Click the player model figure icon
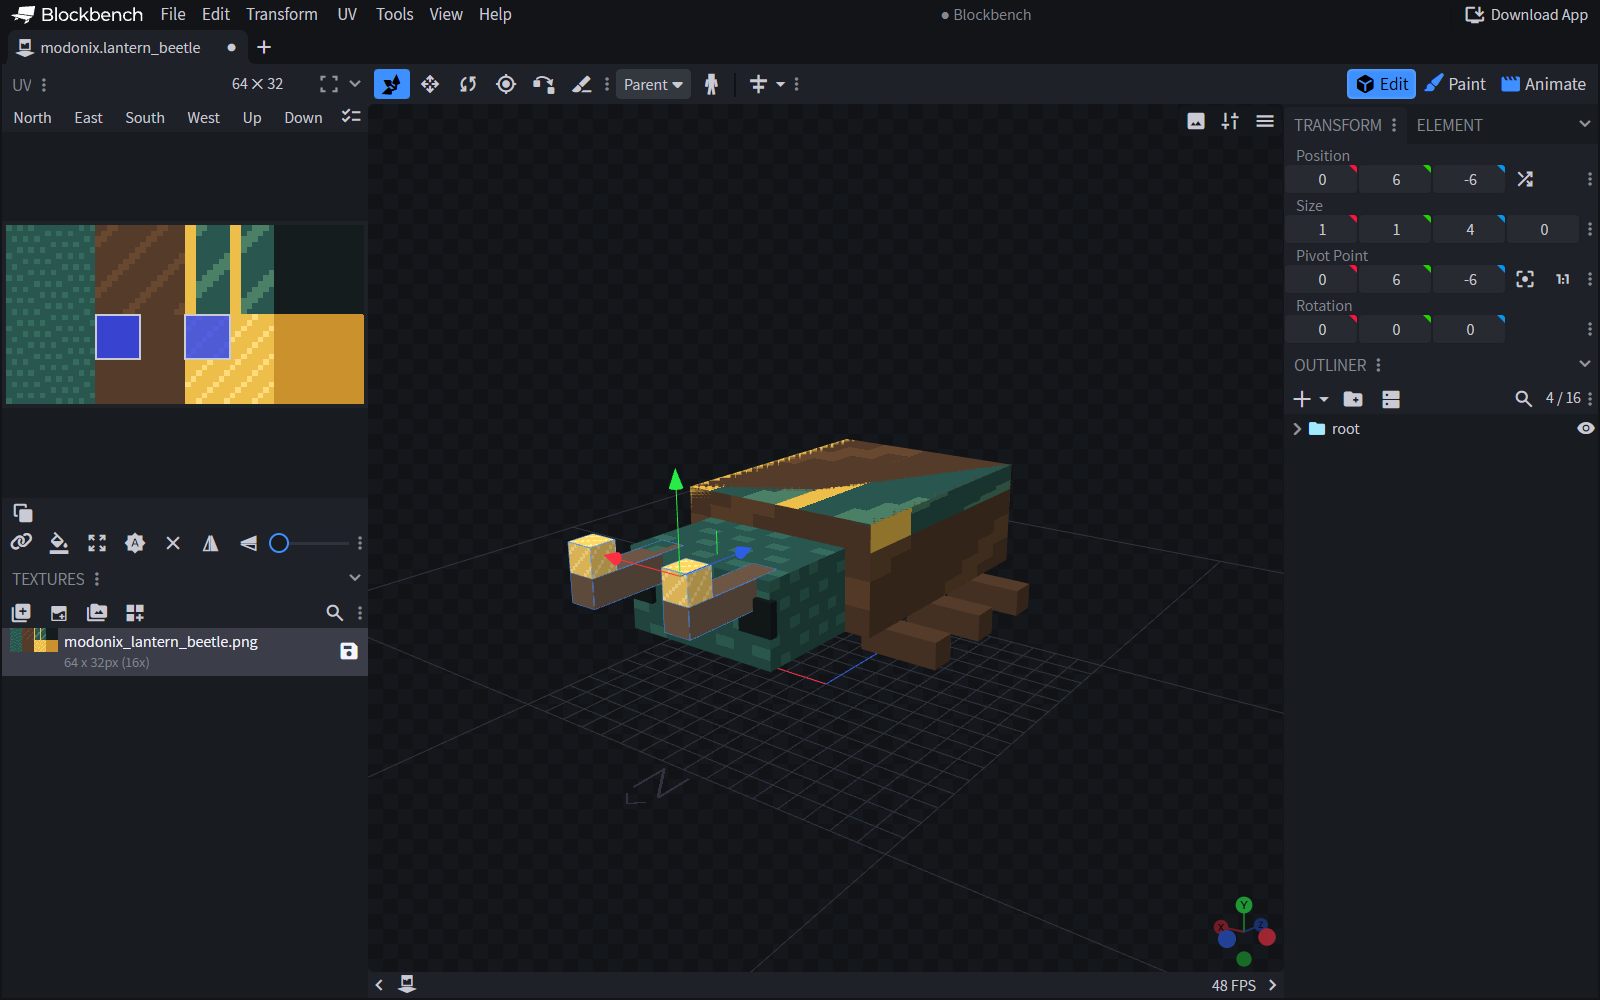The width and height of the screenshot is (1600, 1000). coord(711,84)
